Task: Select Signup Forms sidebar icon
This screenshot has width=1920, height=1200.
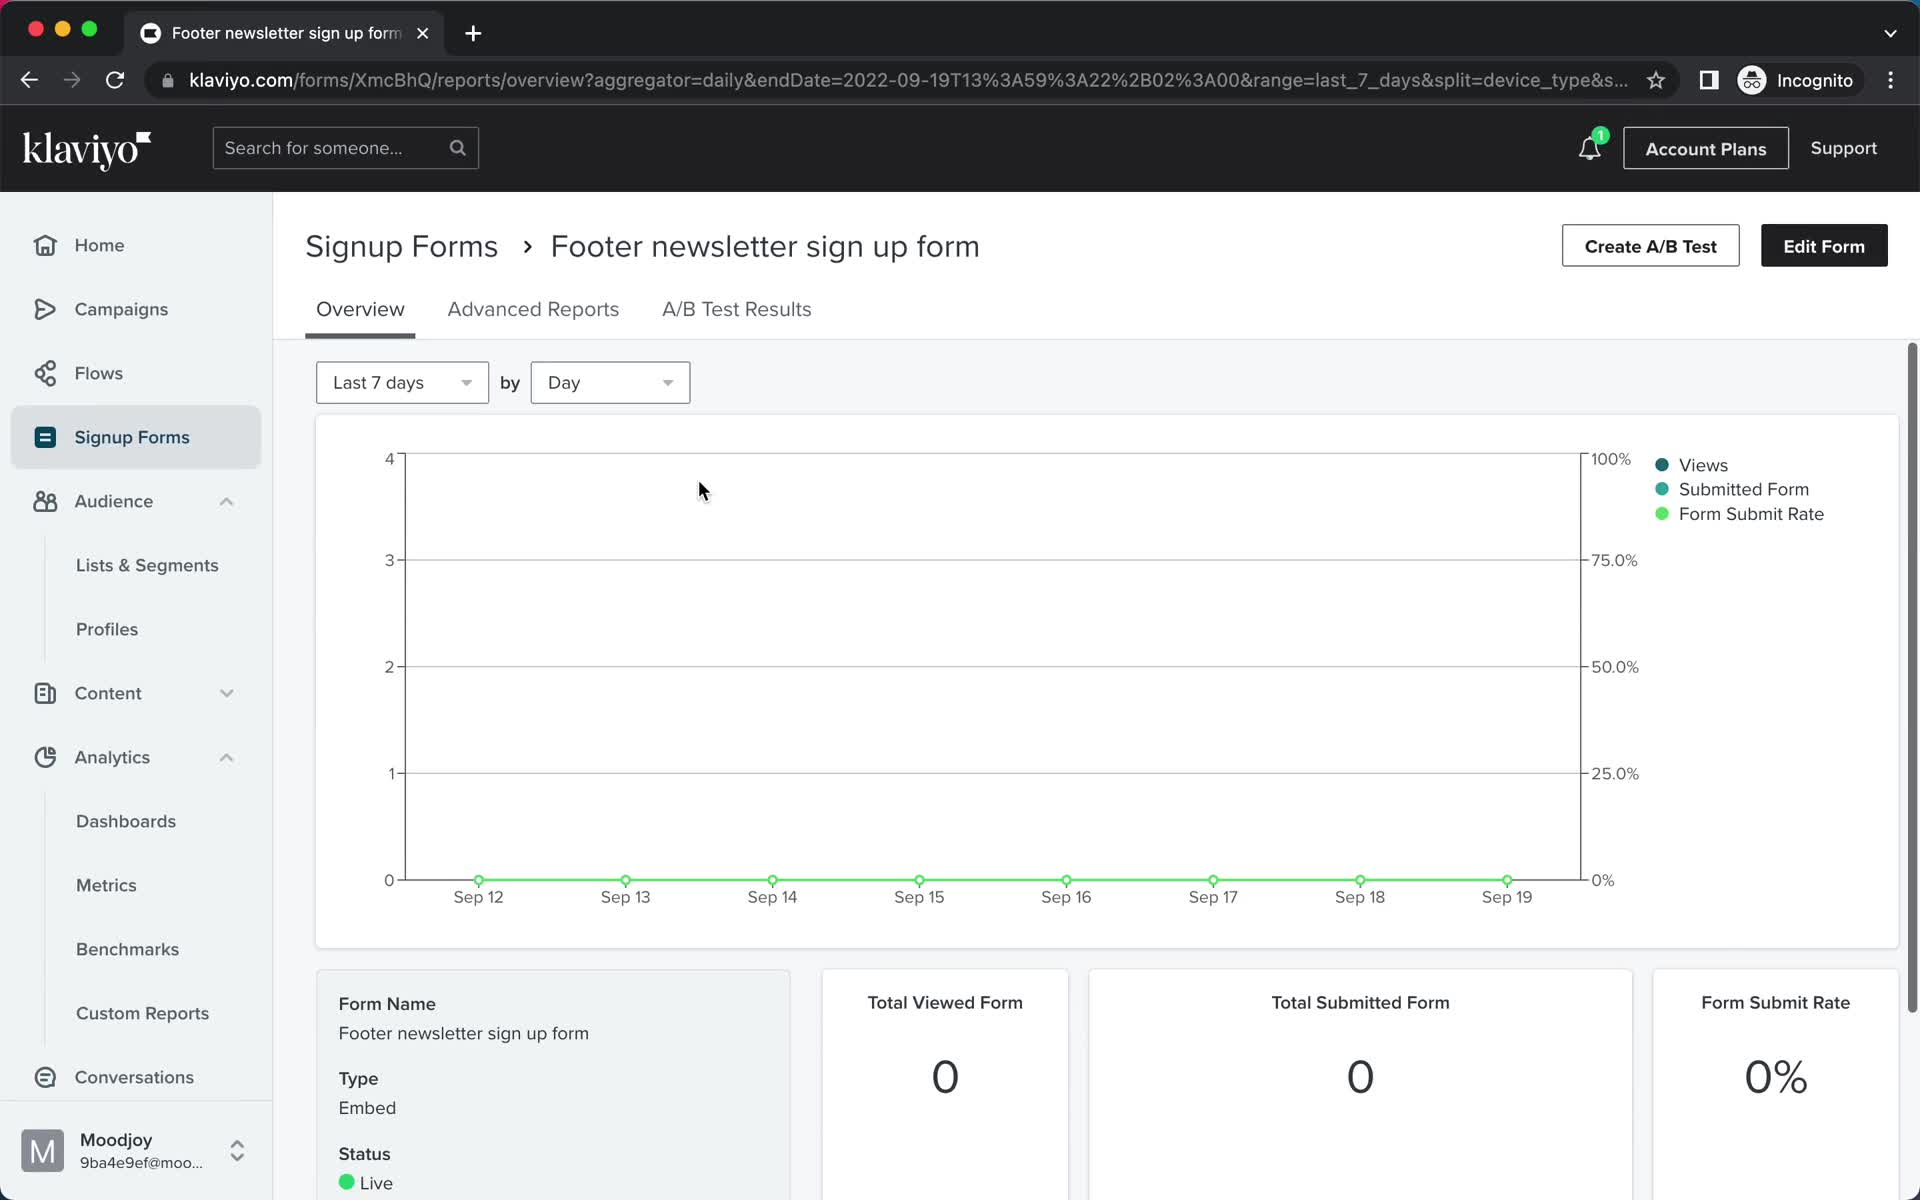Action: 44,437
